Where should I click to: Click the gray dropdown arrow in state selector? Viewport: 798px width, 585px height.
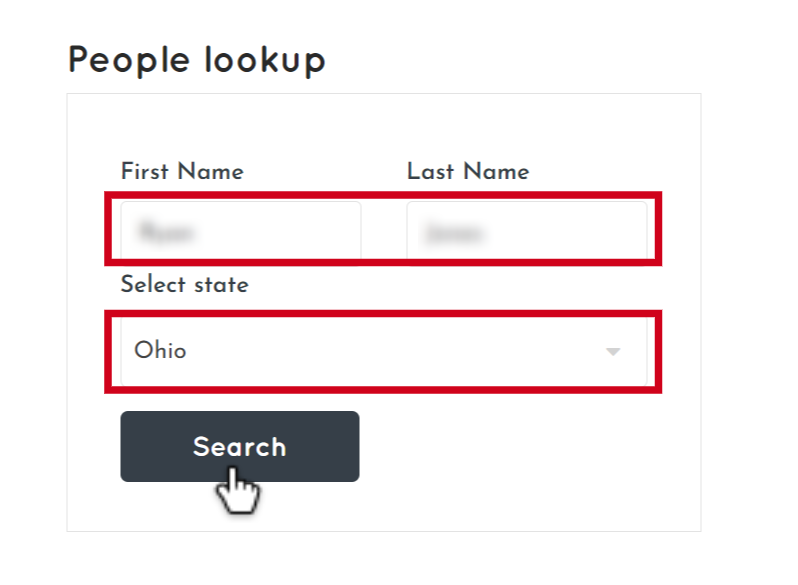pyautogui.click(x=613, y=352)
